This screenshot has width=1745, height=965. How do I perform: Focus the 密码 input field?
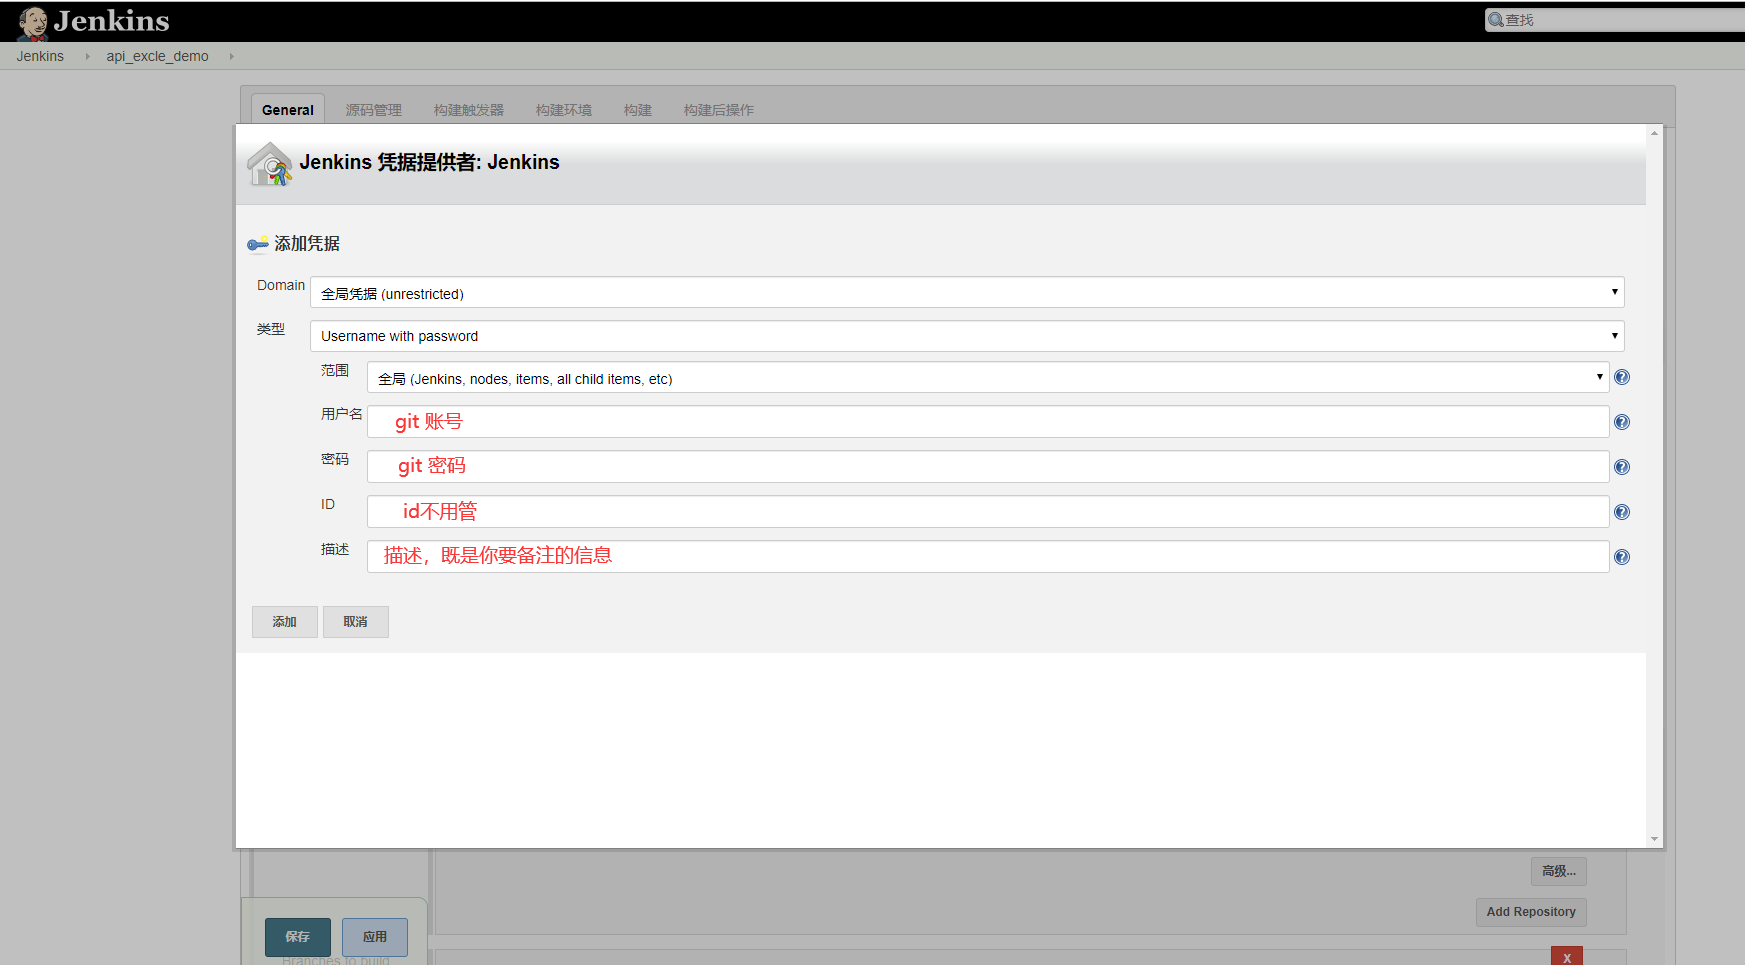[988, 467]
